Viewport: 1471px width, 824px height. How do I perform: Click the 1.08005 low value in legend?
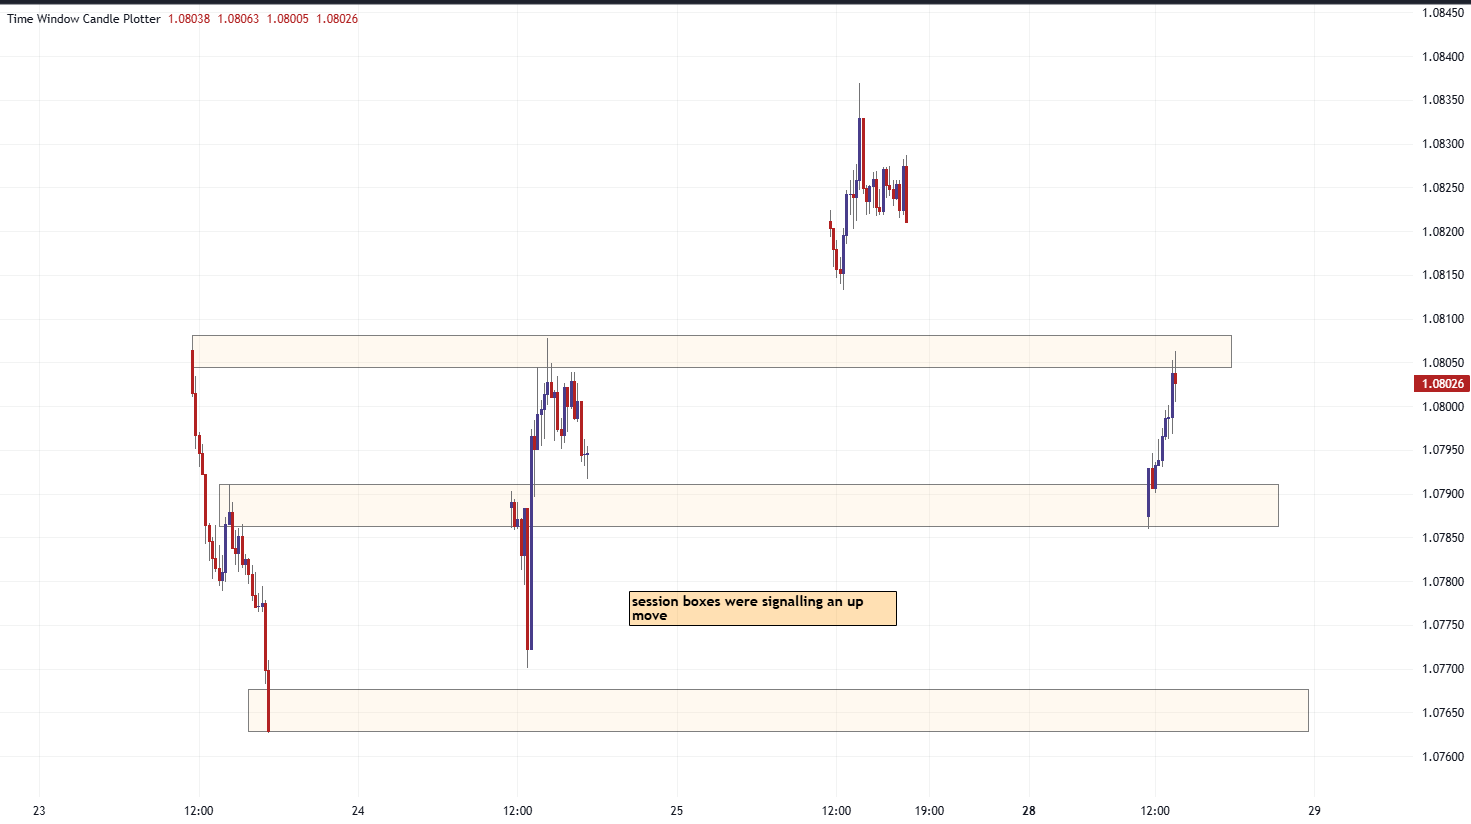(x=287, y=19)
